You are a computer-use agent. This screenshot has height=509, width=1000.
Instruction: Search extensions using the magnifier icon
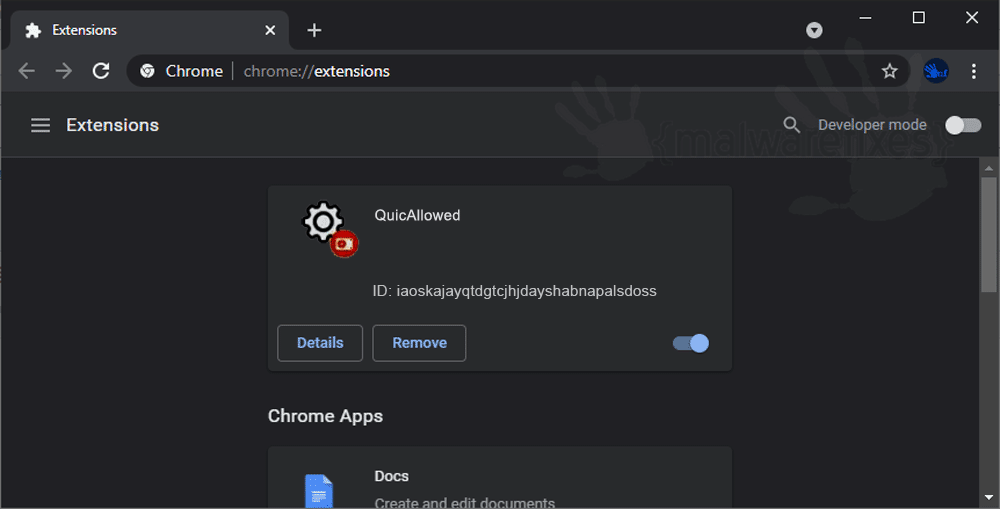coord(791,125)
